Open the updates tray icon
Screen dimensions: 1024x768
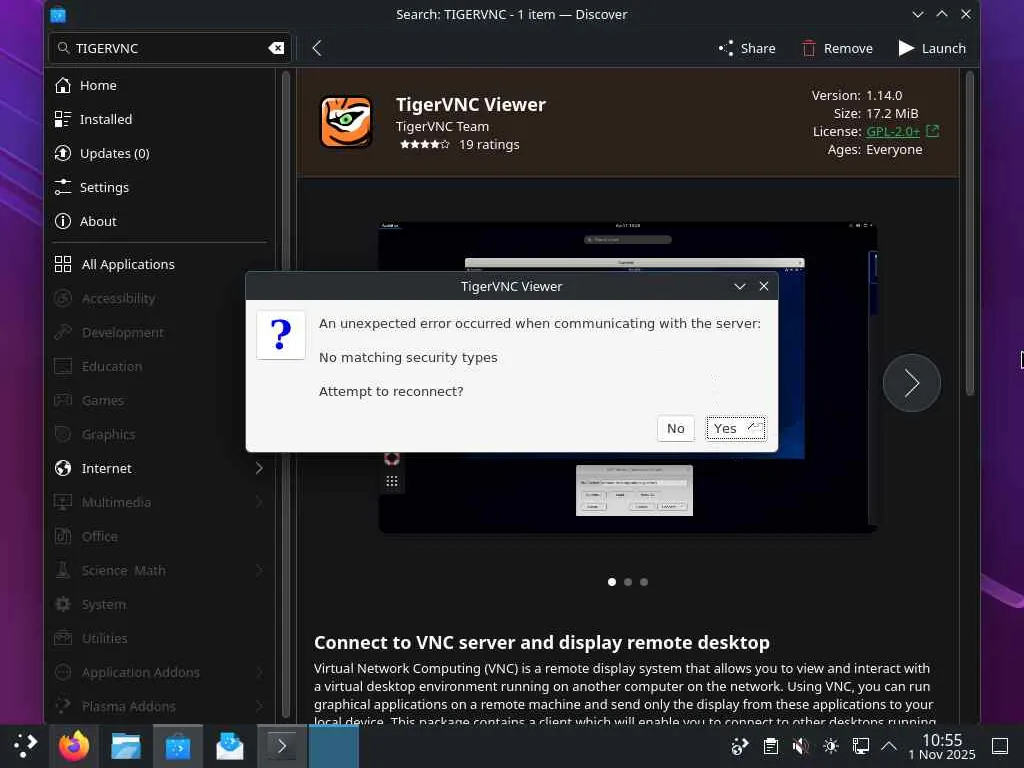coord(740,746)
